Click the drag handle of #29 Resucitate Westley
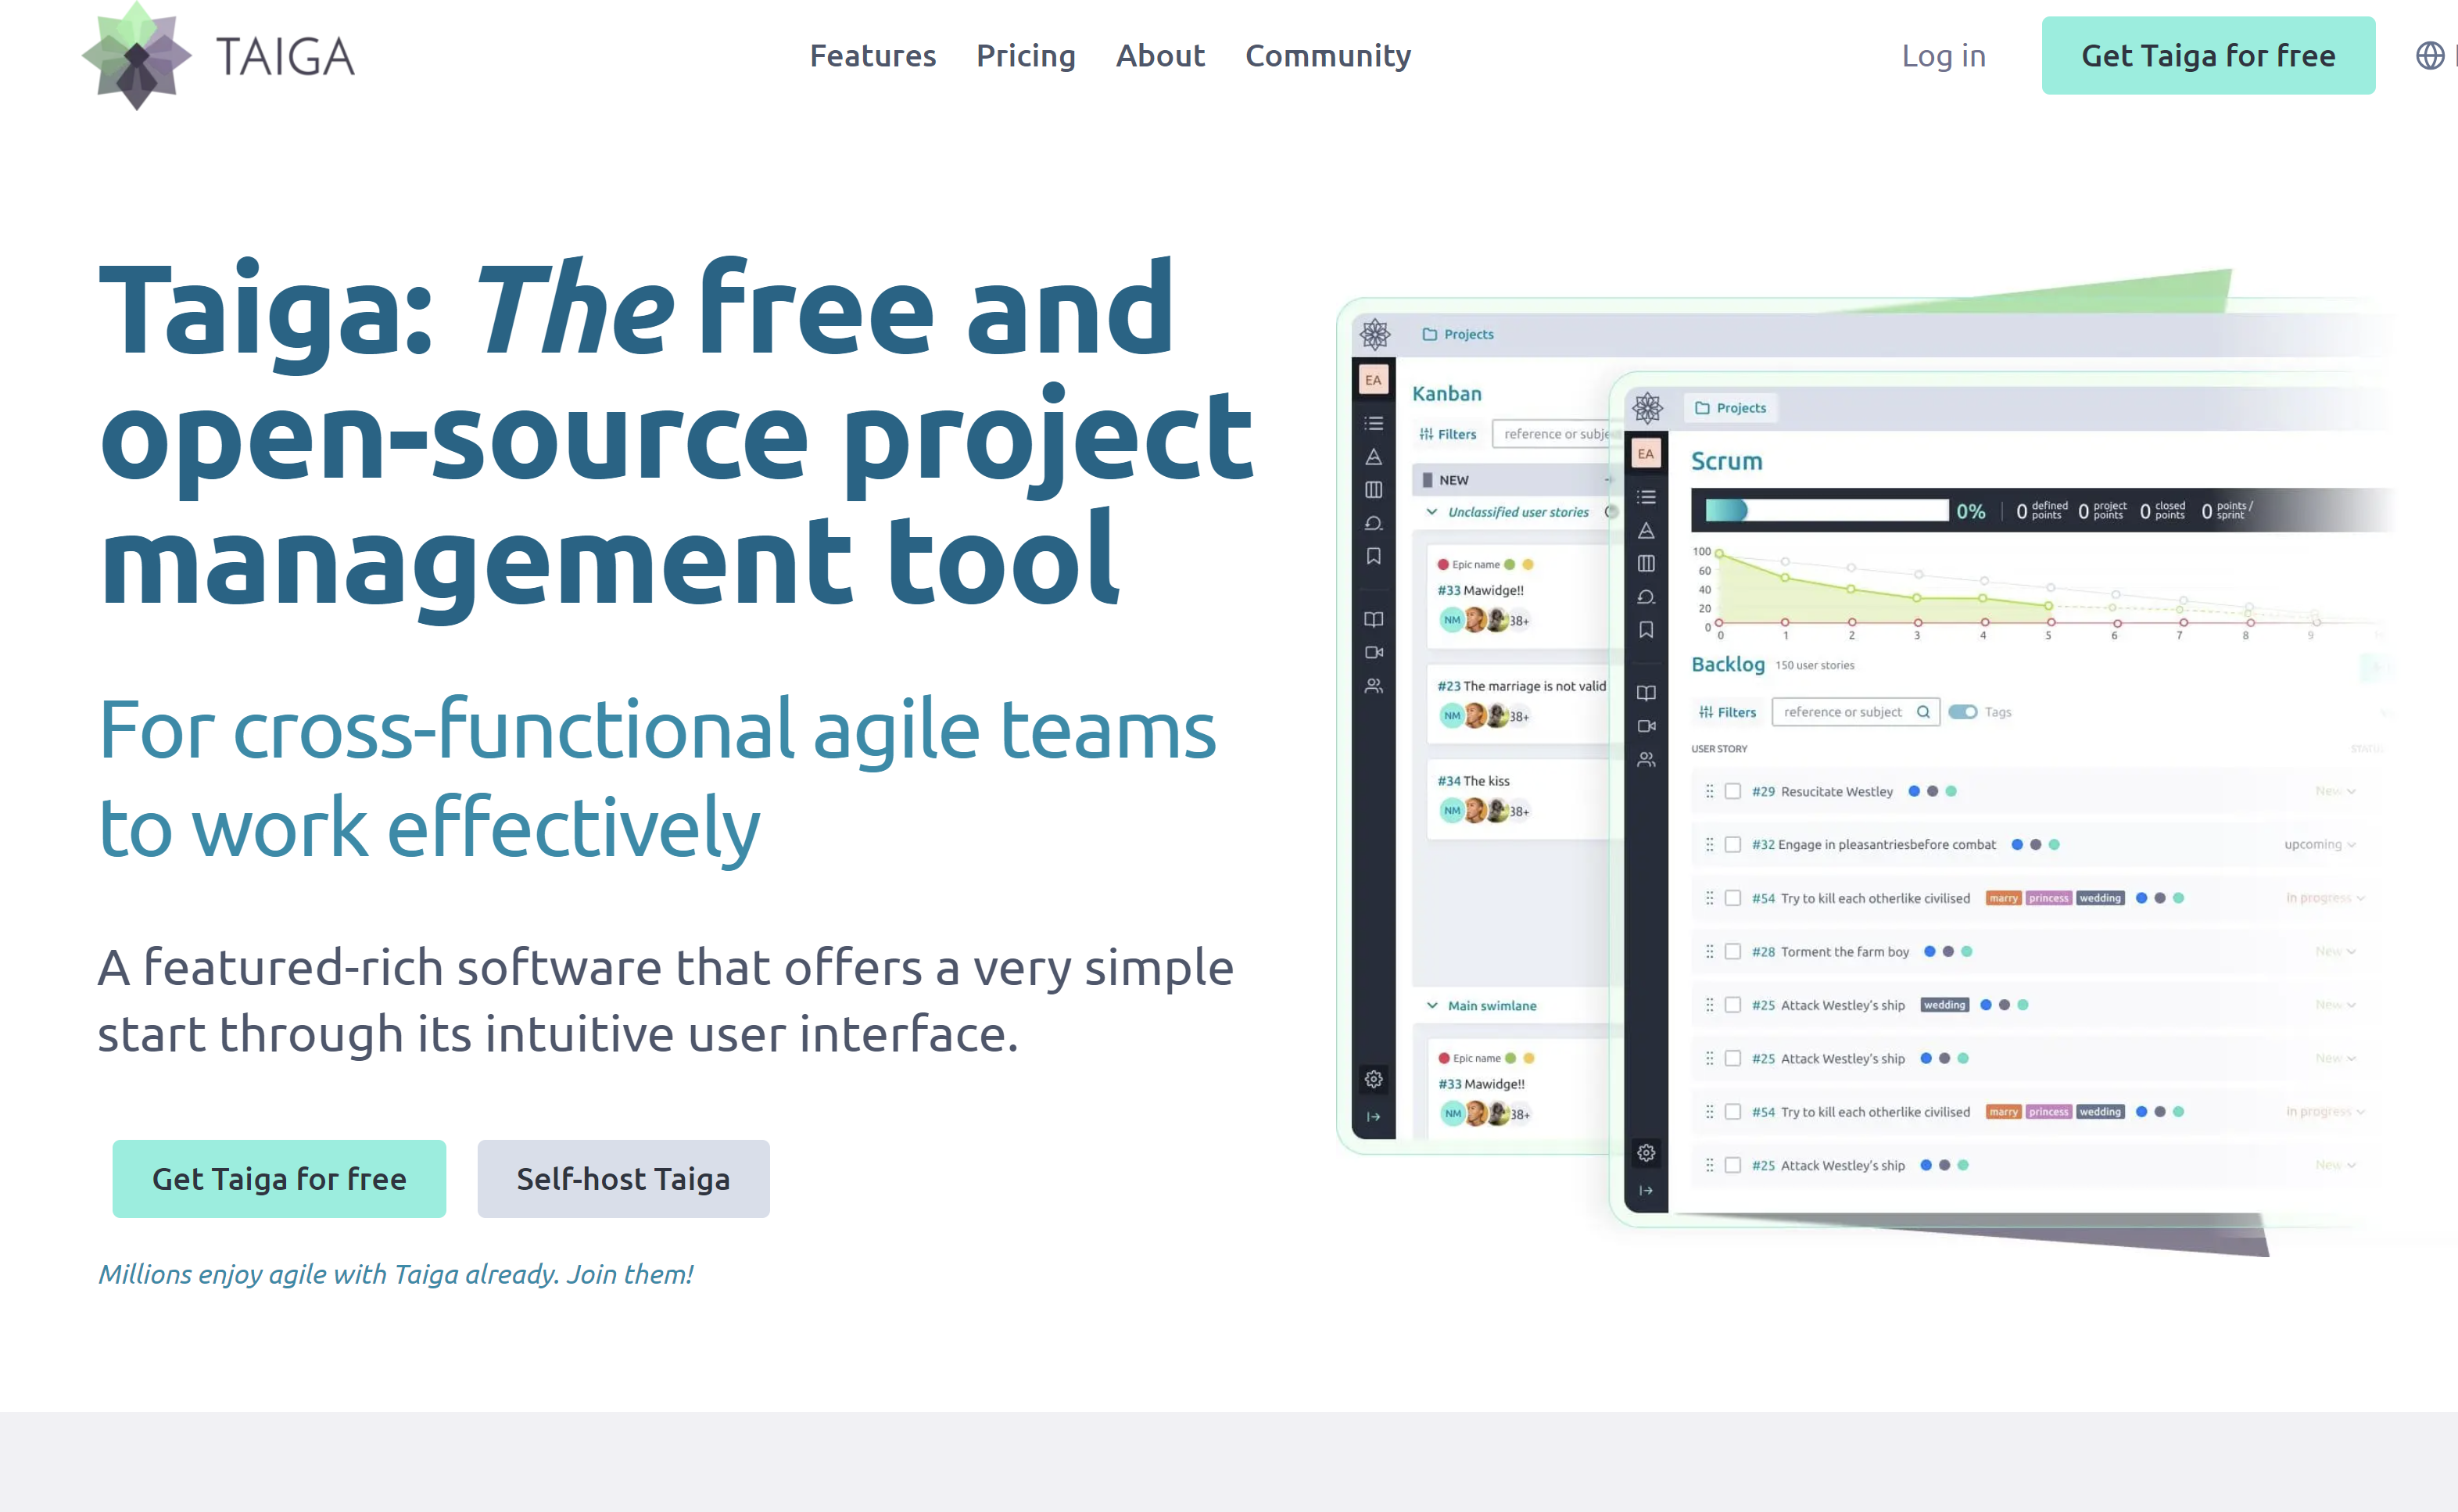Image resolution: width=2458 pixels, height=1512 pixels. point(1709,791)
